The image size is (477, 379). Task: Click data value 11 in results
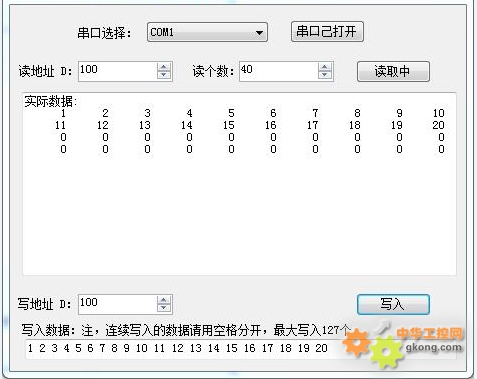point(60,125)
